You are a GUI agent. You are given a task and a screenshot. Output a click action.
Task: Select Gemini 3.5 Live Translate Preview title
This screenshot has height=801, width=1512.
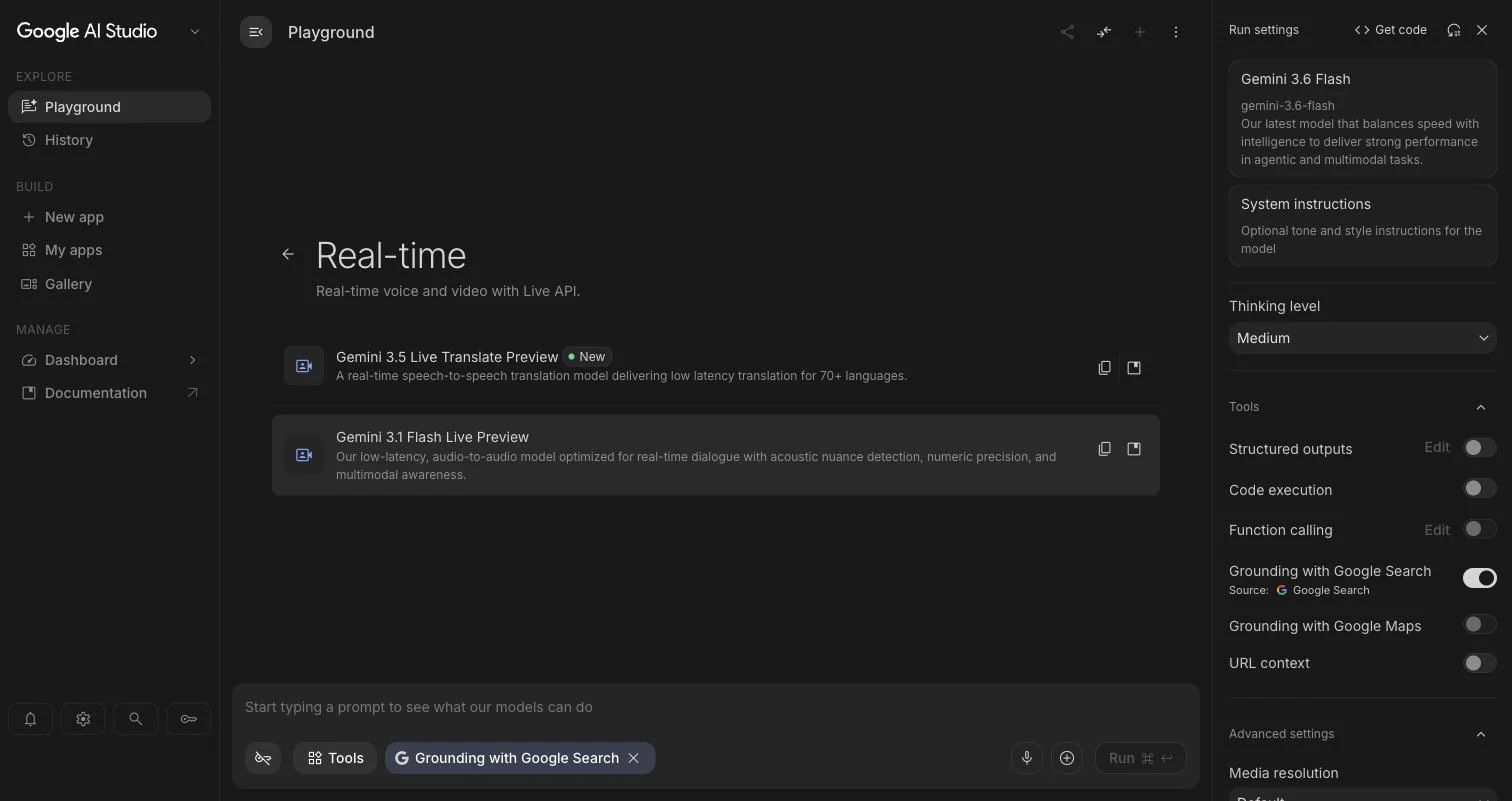pyautogui.click(x=447, y=357)
